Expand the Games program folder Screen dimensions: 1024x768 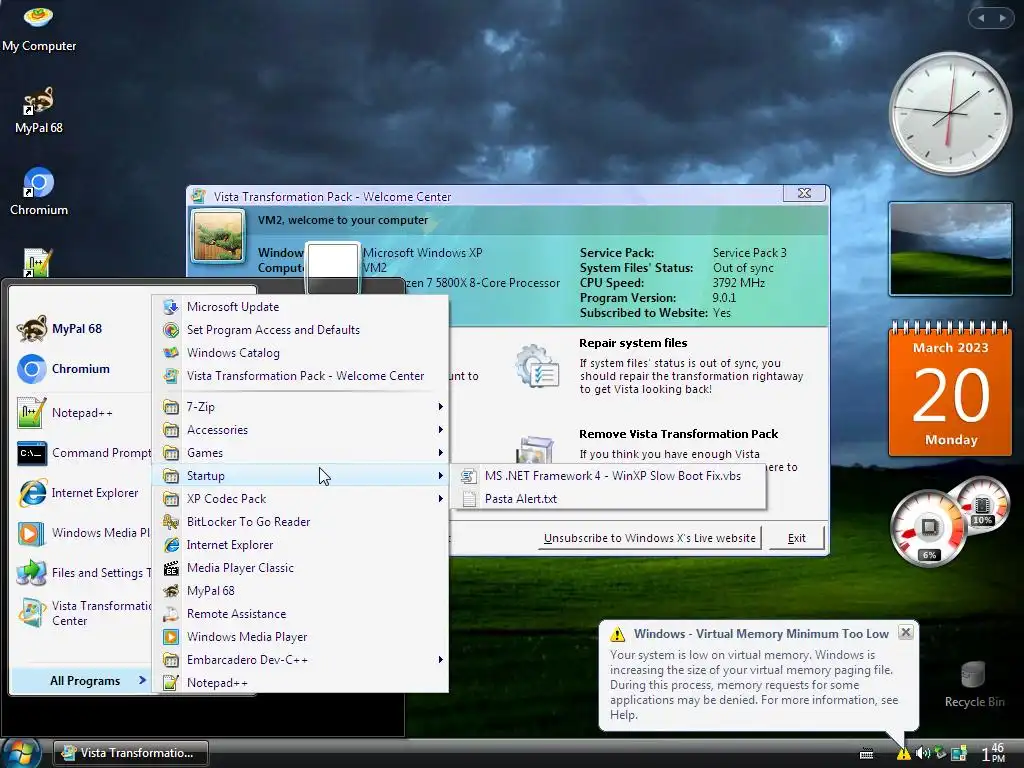click(300, 453)
